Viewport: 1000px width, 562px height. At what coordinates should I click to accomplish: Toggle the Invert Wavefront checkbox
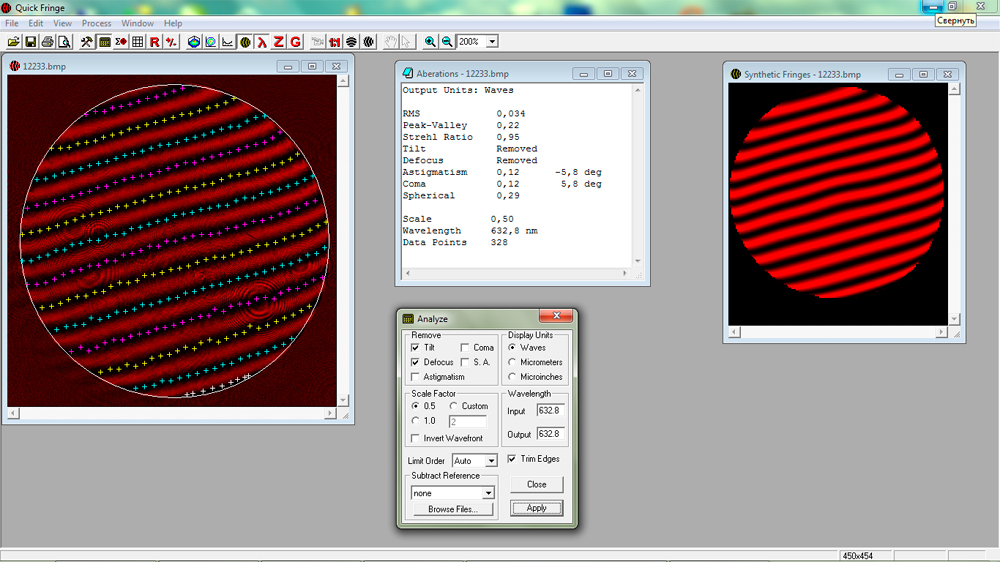click(x=415, y=438)
